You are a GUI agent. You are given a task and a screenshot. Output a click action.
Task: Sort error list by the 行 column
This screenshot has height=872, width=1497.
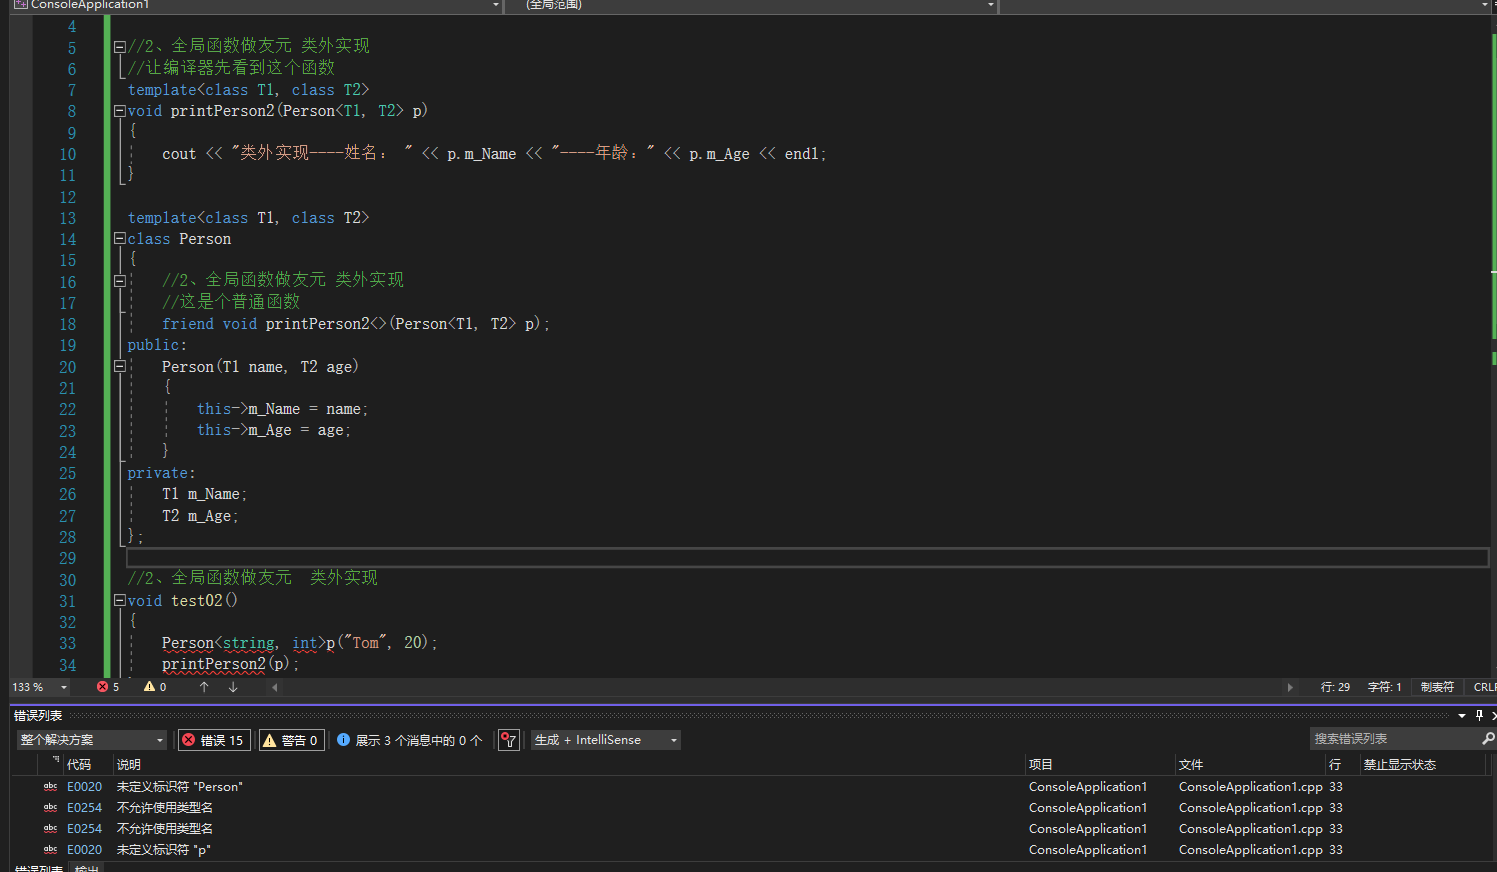(1335, 764)
